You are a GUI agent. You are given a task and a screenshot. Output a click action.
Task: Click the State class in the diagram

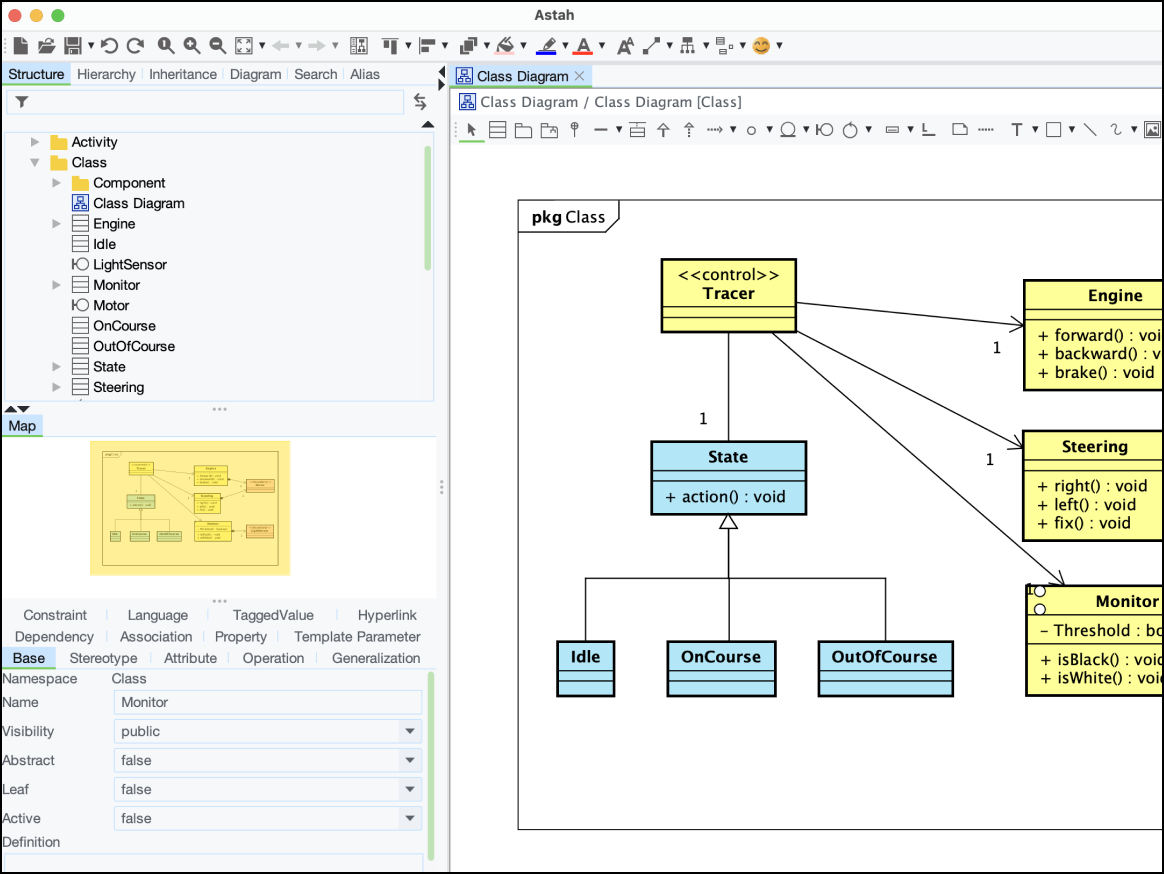[x=728, y=478]
